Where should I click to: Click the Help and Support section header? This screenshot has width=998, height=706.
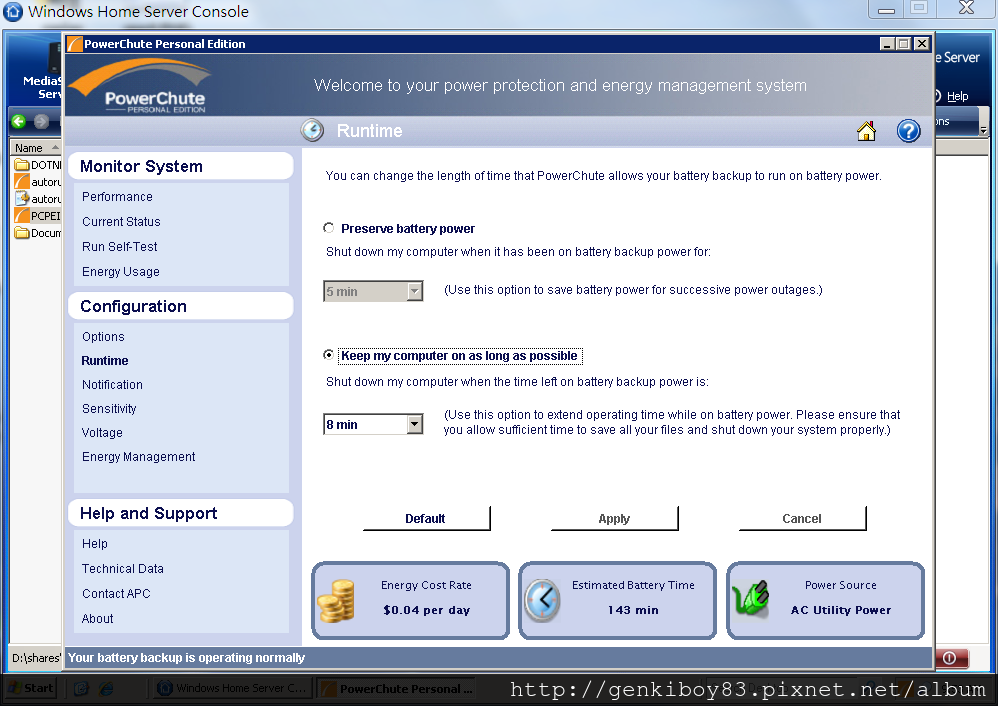(x=180, y=513)
